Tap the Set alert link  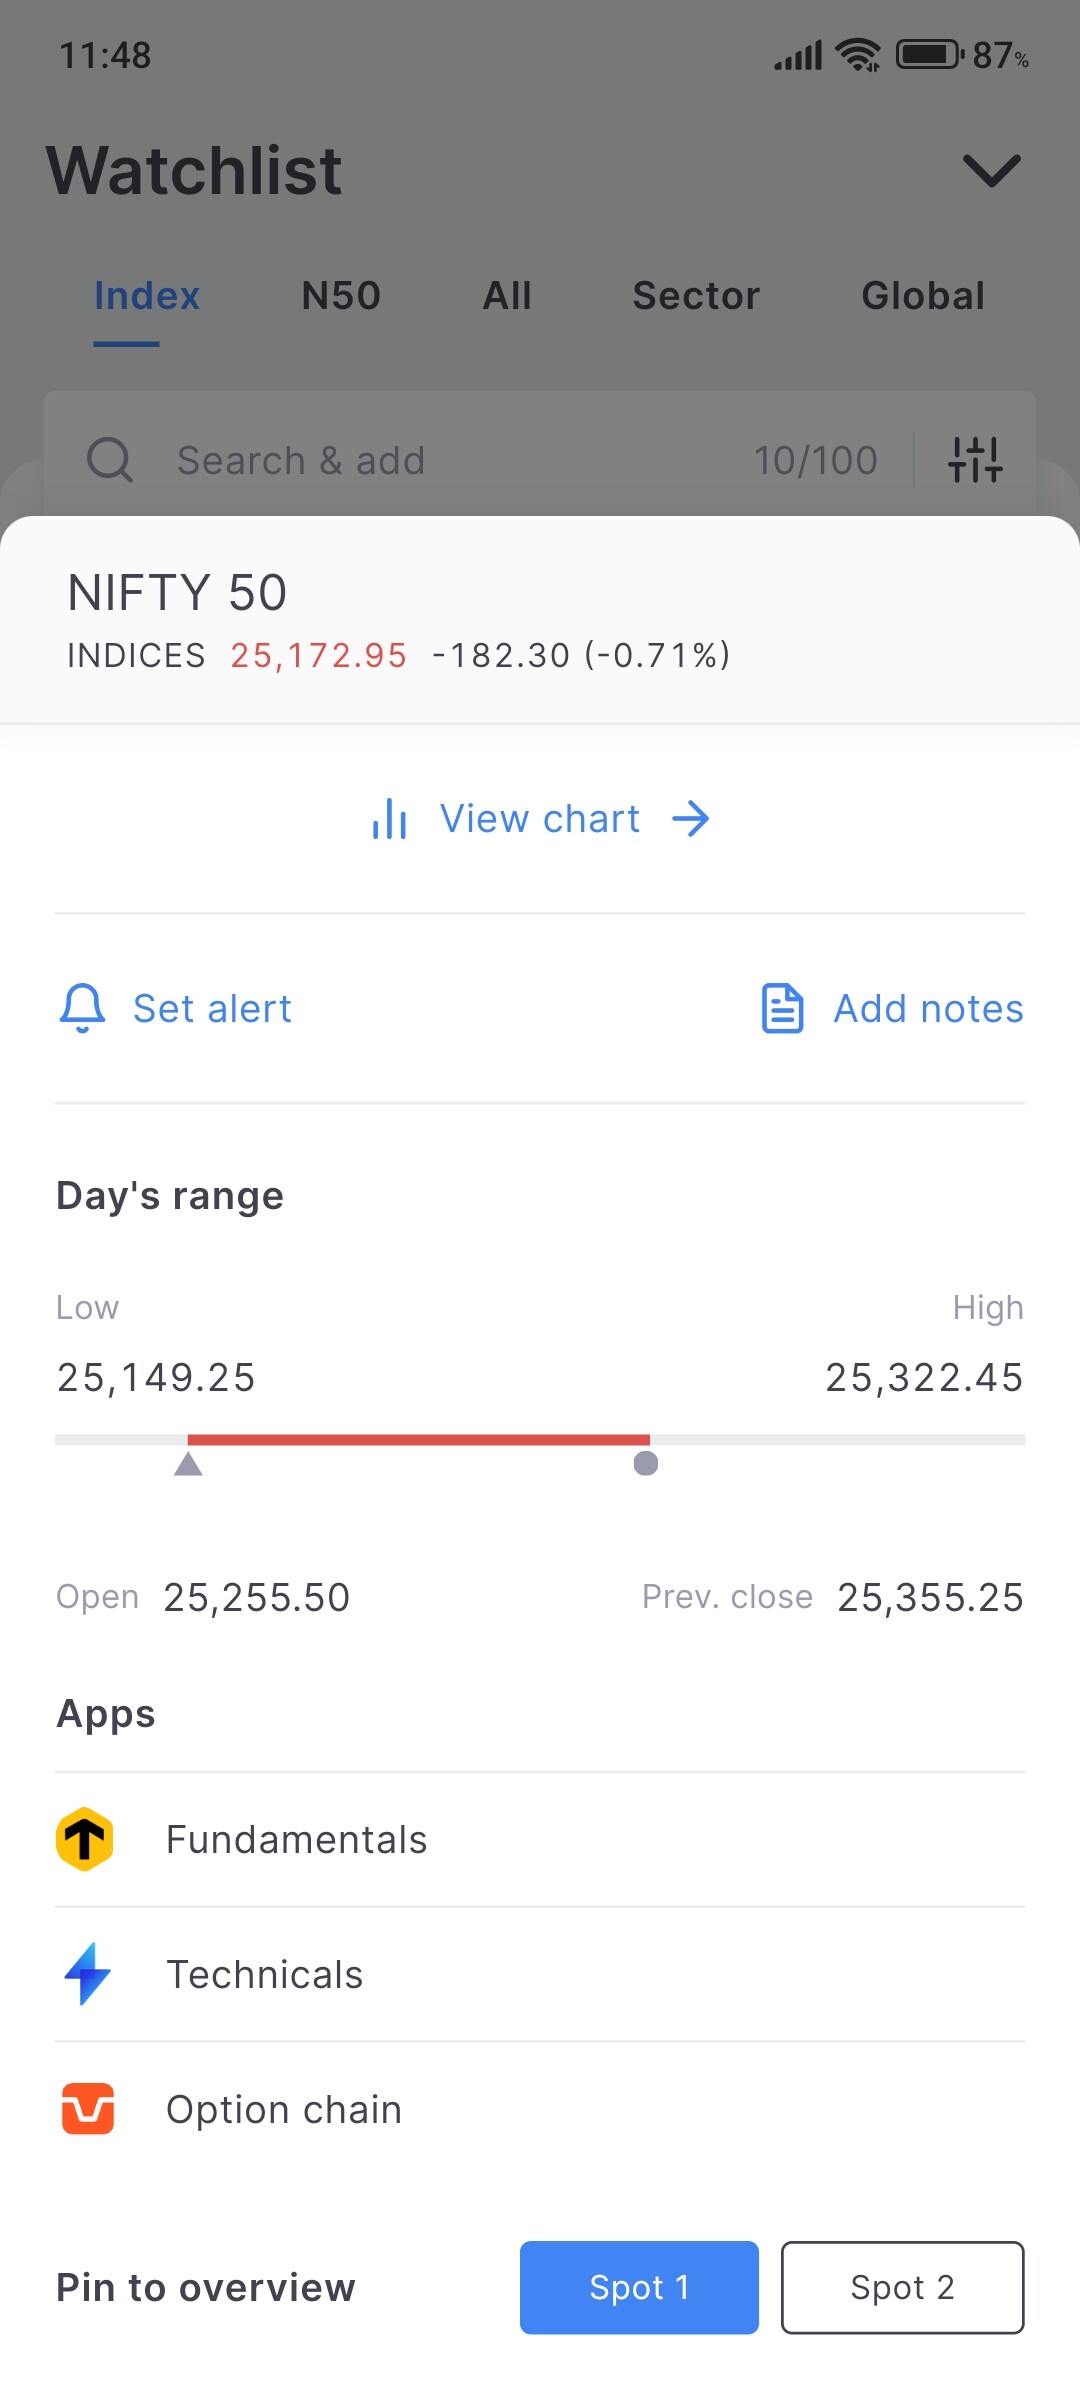[x=212, y=1008]
